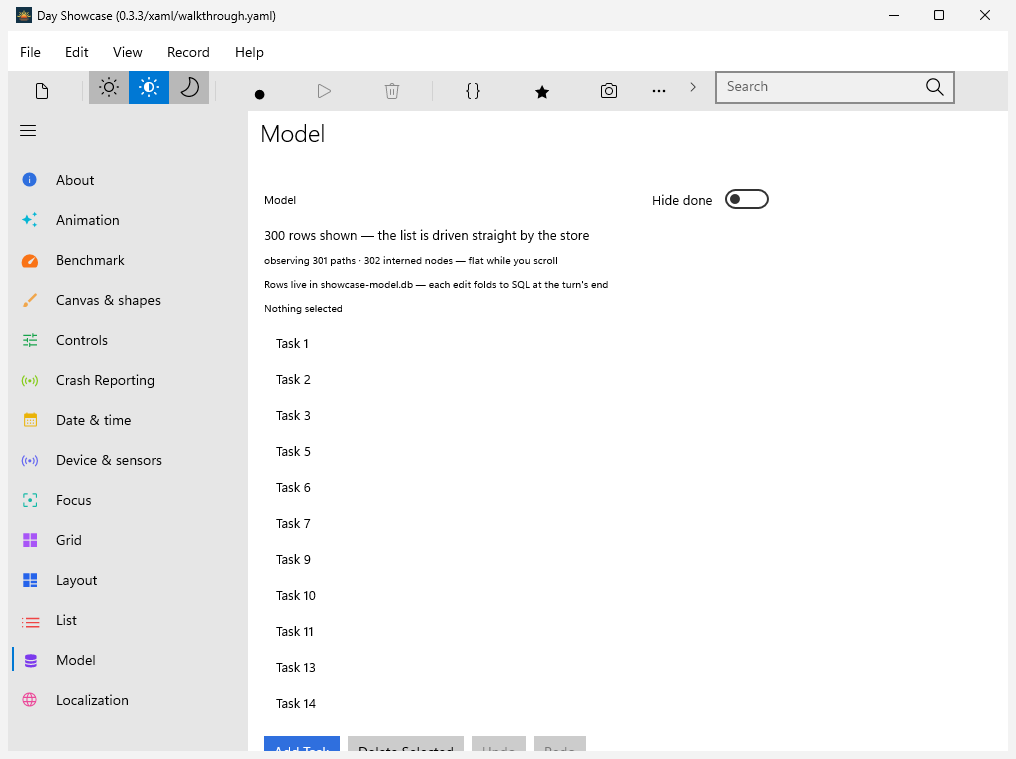This screenshot has width=1016, height=759.
Task: Open the three-dots more options
Action: pyautogui.click(x=659, y=91)
